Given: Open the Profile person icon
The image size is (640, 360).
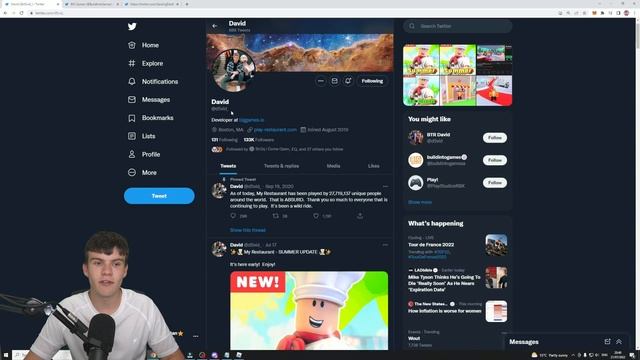Looking at the screenshot, I should pos(131,154).
